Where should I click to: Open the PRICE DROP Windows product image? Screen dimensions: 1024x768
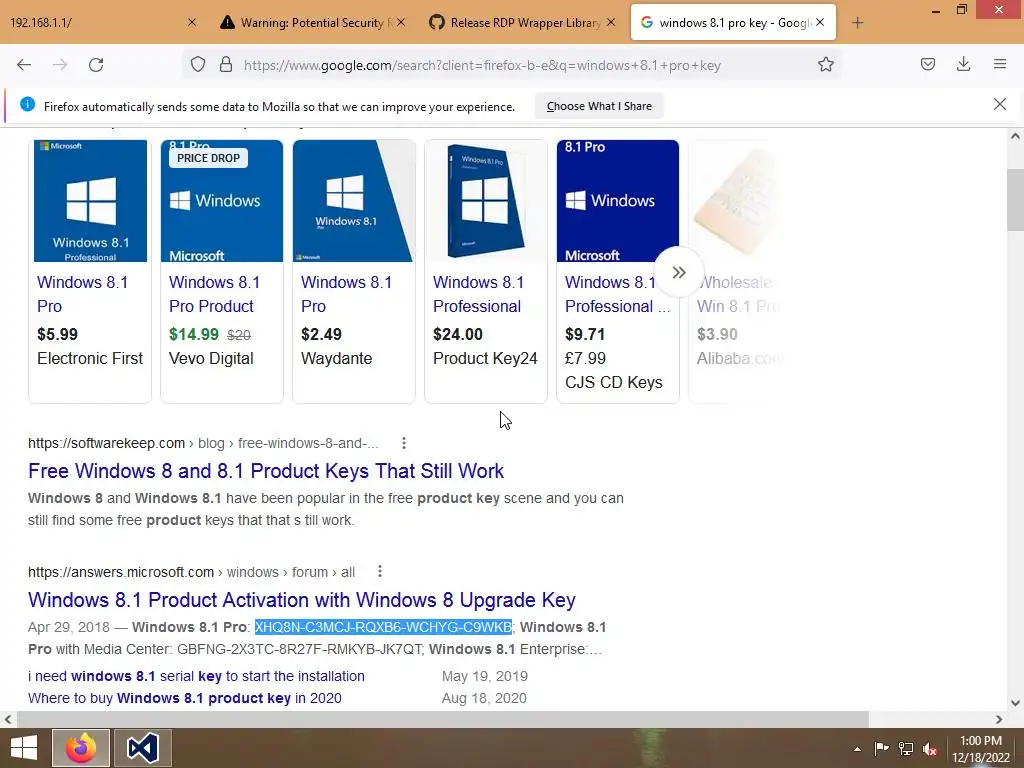pyautogui.click(x=222, y=200)
